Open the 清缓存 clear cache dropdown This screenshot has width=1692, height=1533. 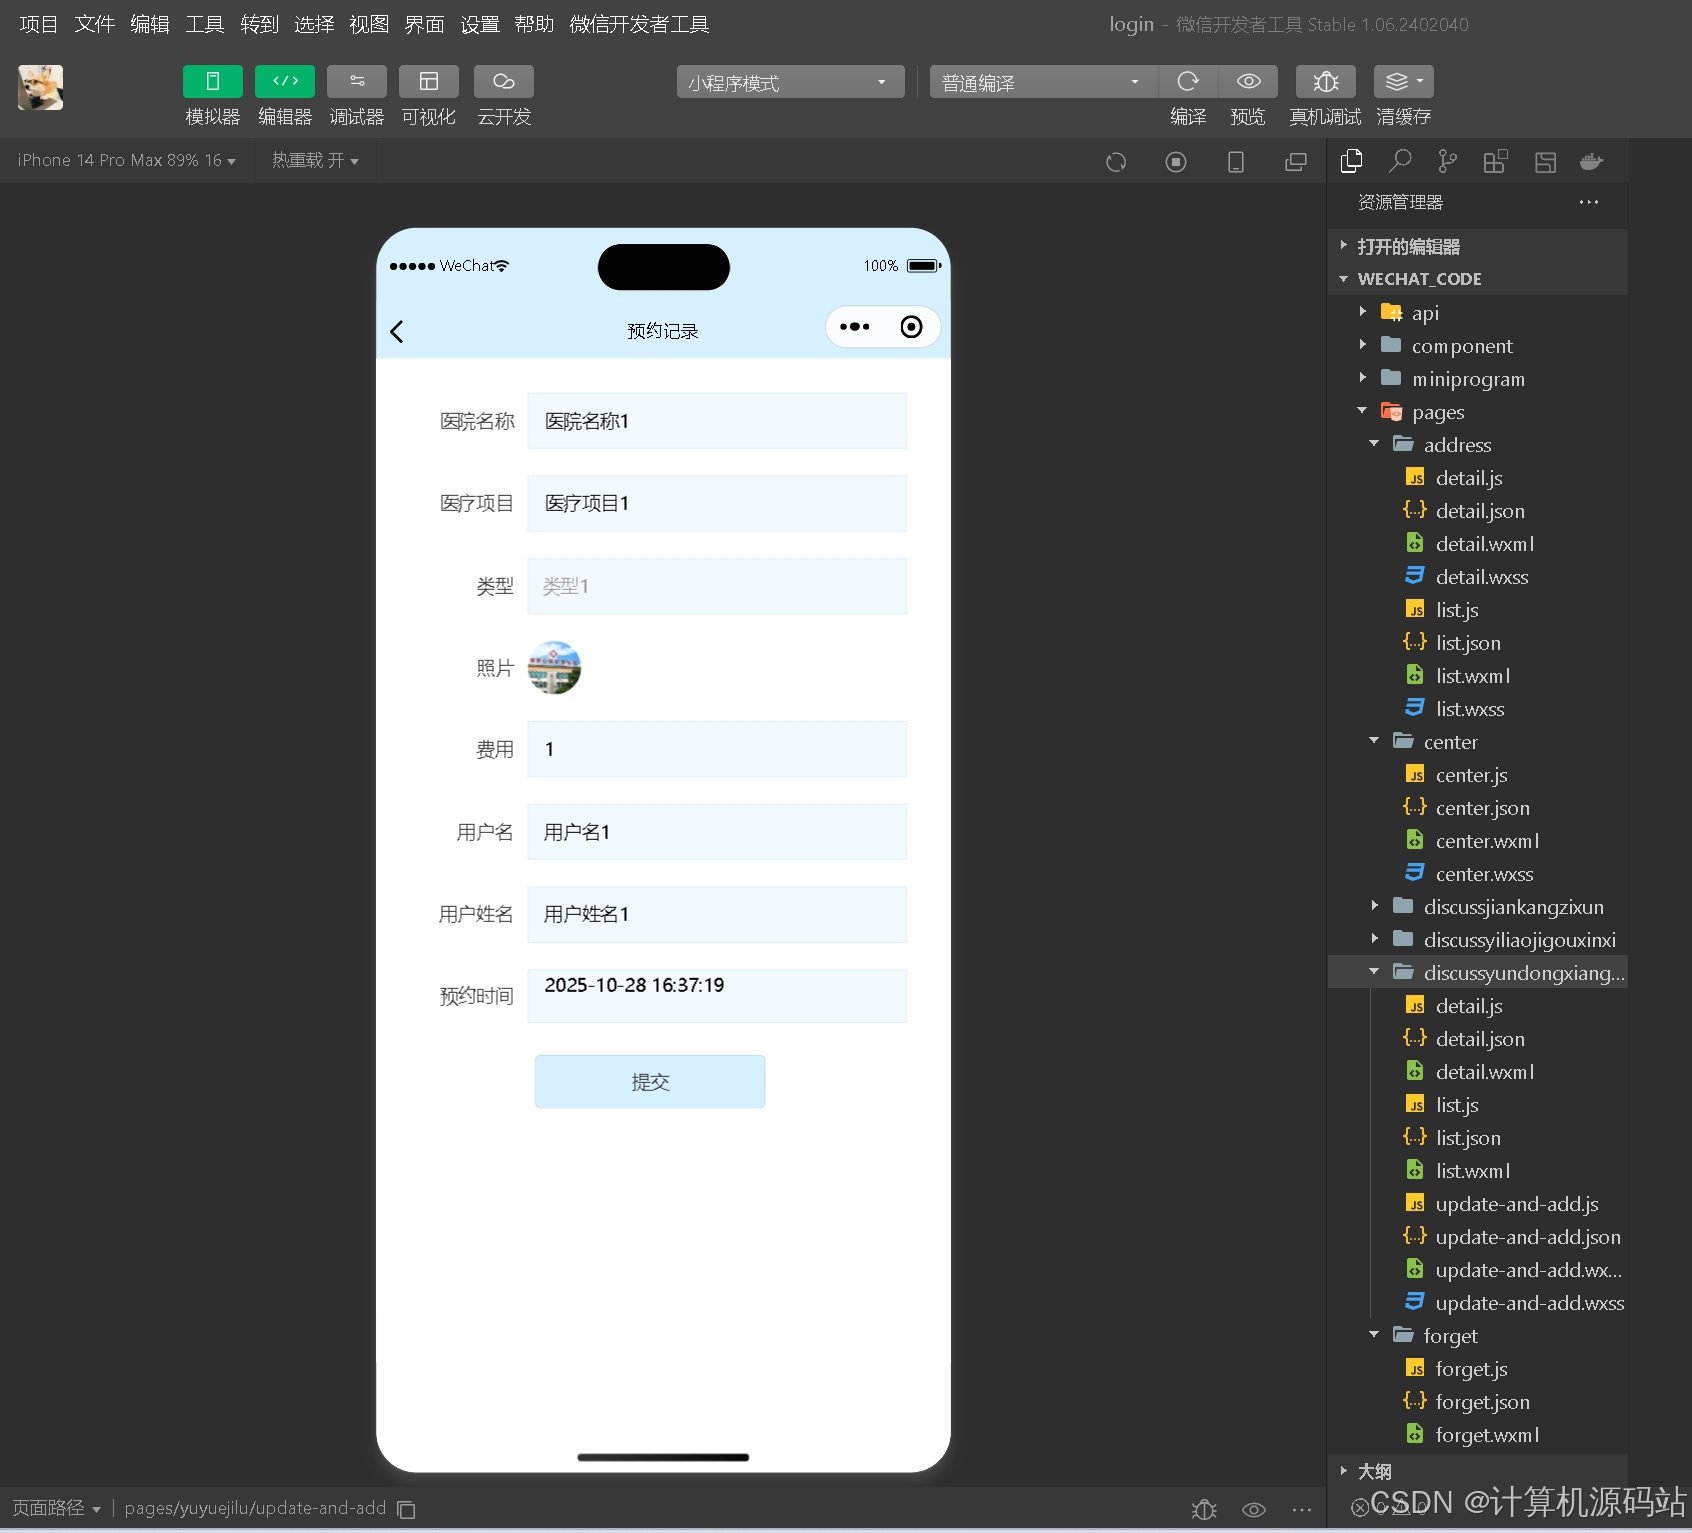[1404, 82]
